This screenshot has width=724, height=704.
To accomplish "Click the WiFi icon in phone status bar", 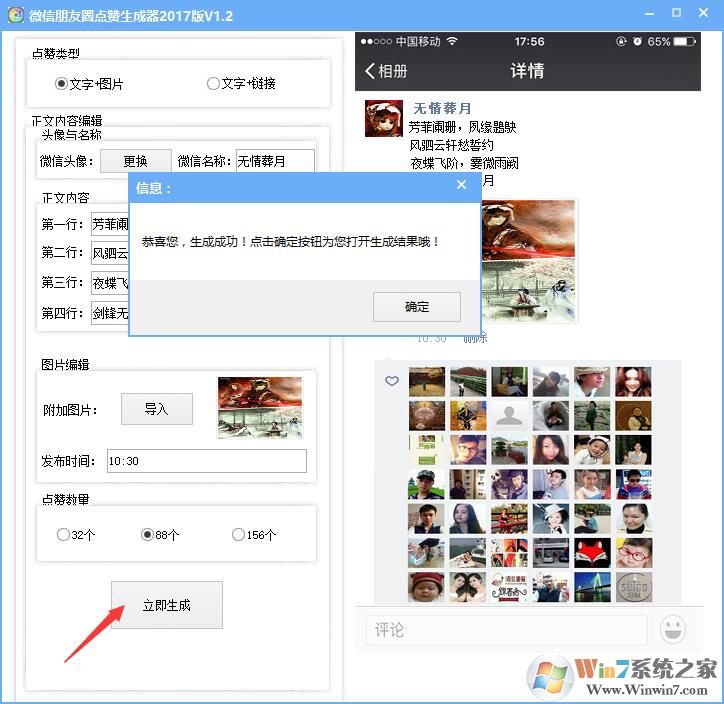I will pos(452,41).
